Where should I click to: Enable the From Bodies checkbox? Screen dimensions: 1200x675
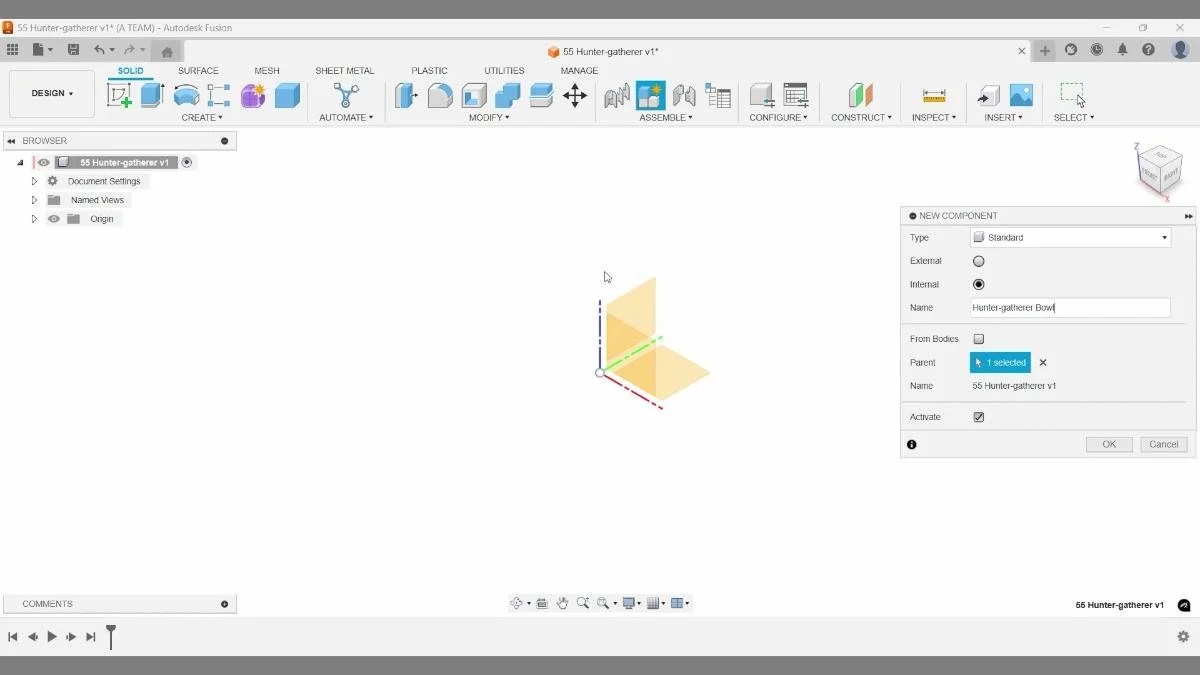978,338
